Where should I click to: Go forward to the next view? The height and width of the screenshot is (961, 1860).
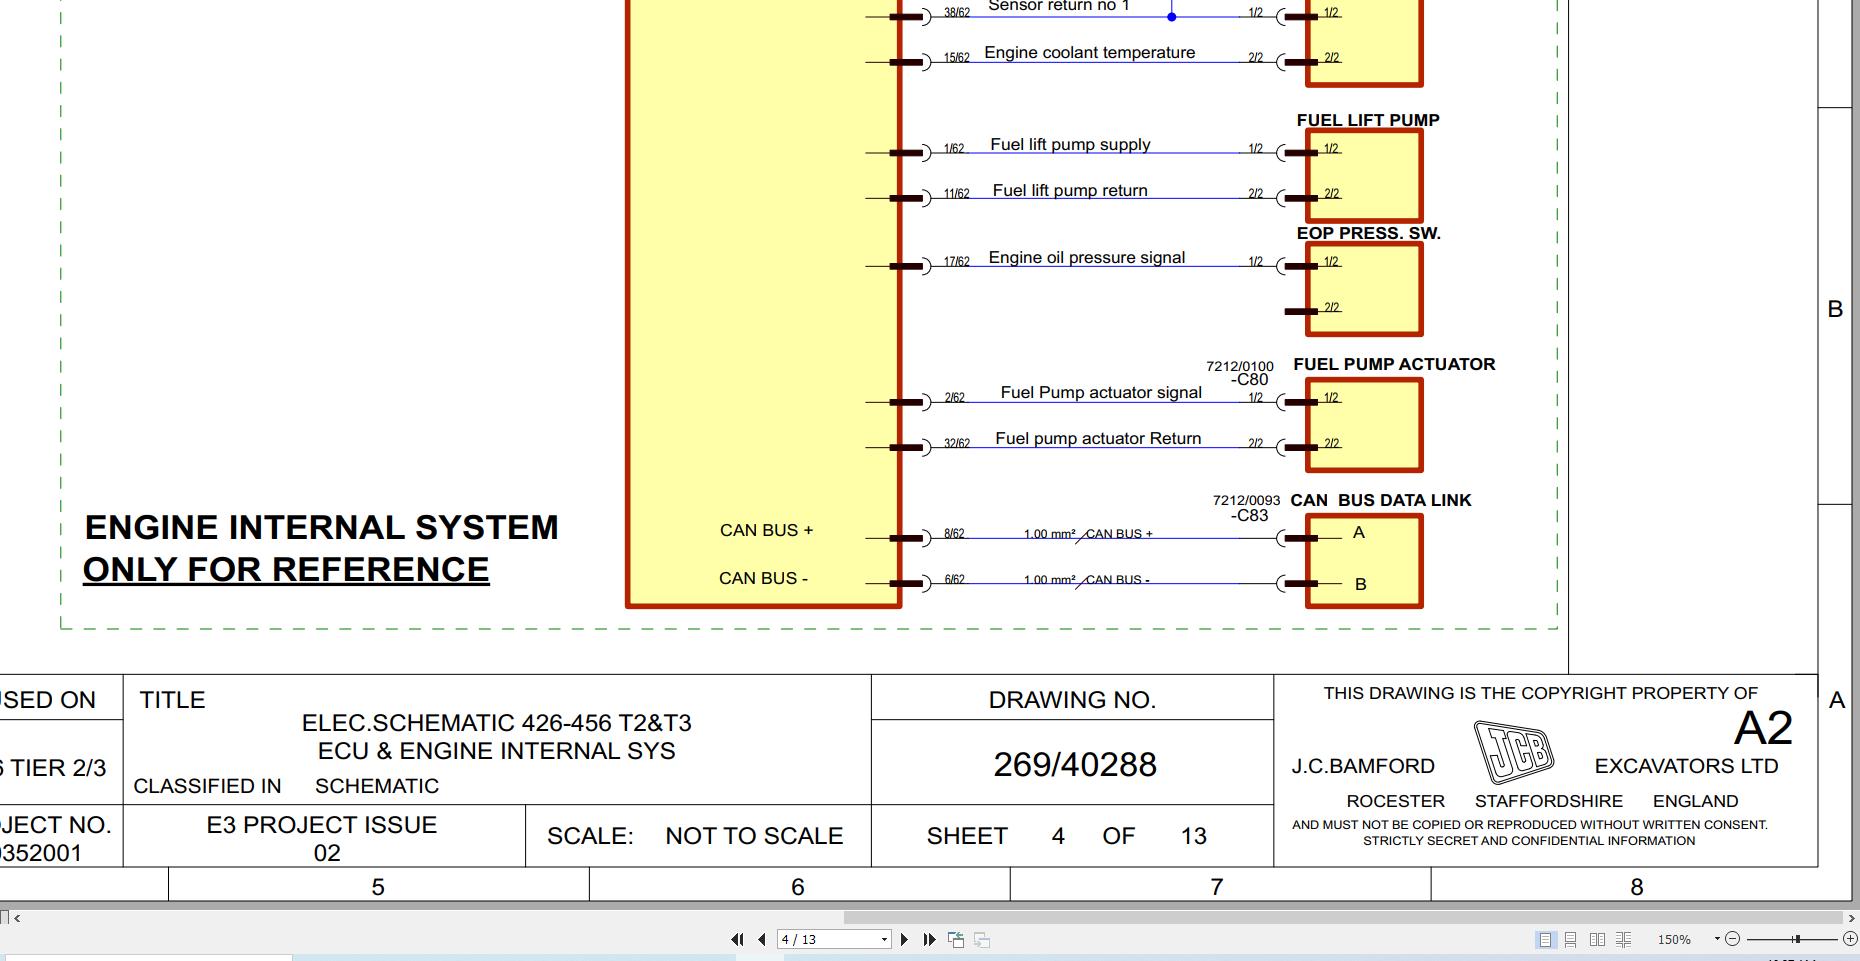coord(980,939)
